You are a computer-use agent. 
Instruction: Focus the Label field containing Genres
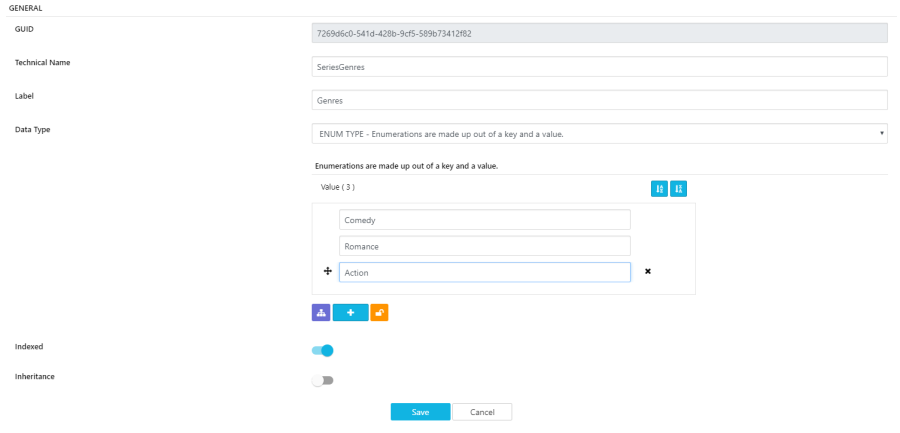coord(600,100)
